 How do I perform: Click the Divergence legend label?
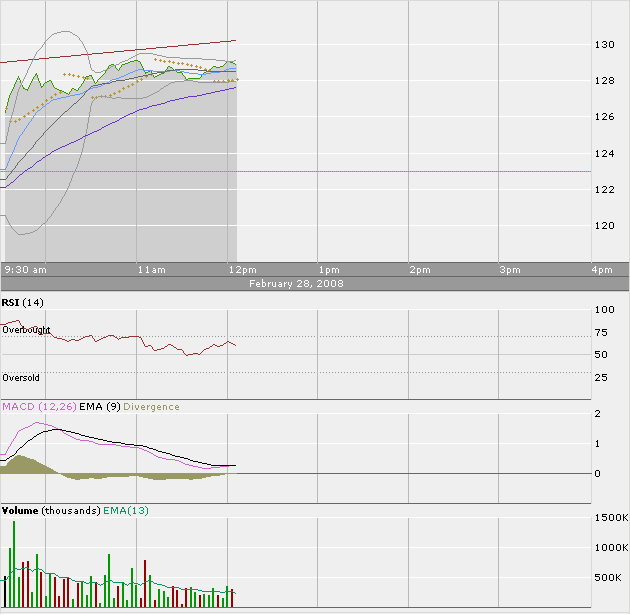151,407
